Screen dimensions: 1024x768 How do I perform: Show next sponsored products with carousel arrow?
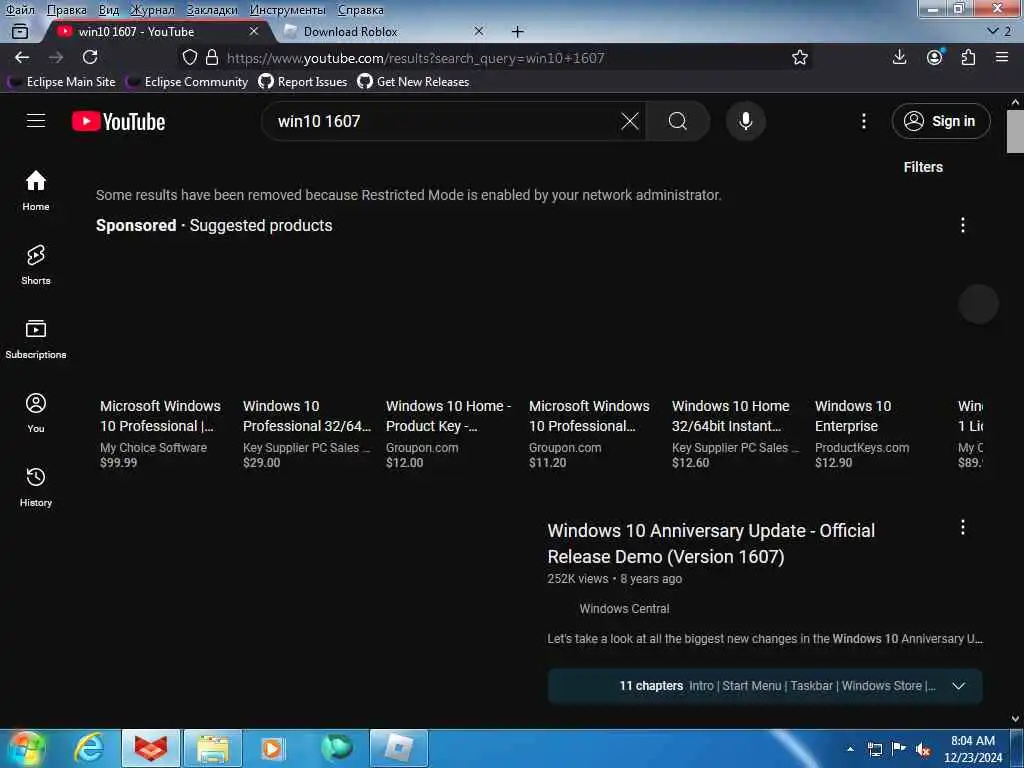click(x=978, y=304)
